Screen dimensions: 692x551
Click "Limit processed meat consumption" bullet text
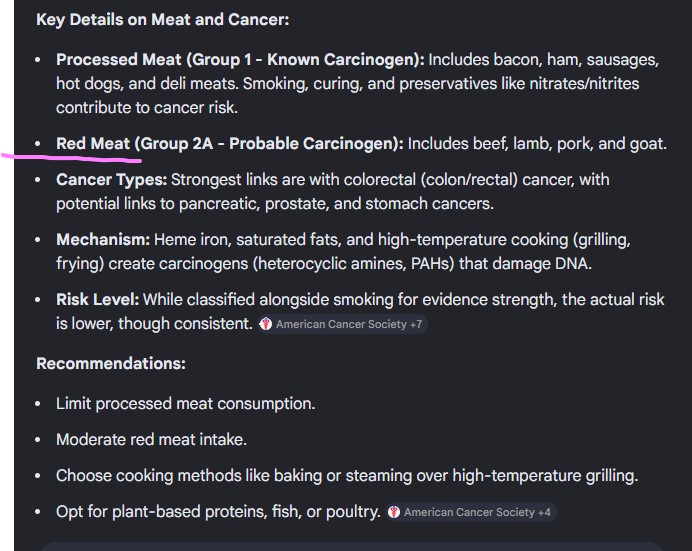pos(185,404)
